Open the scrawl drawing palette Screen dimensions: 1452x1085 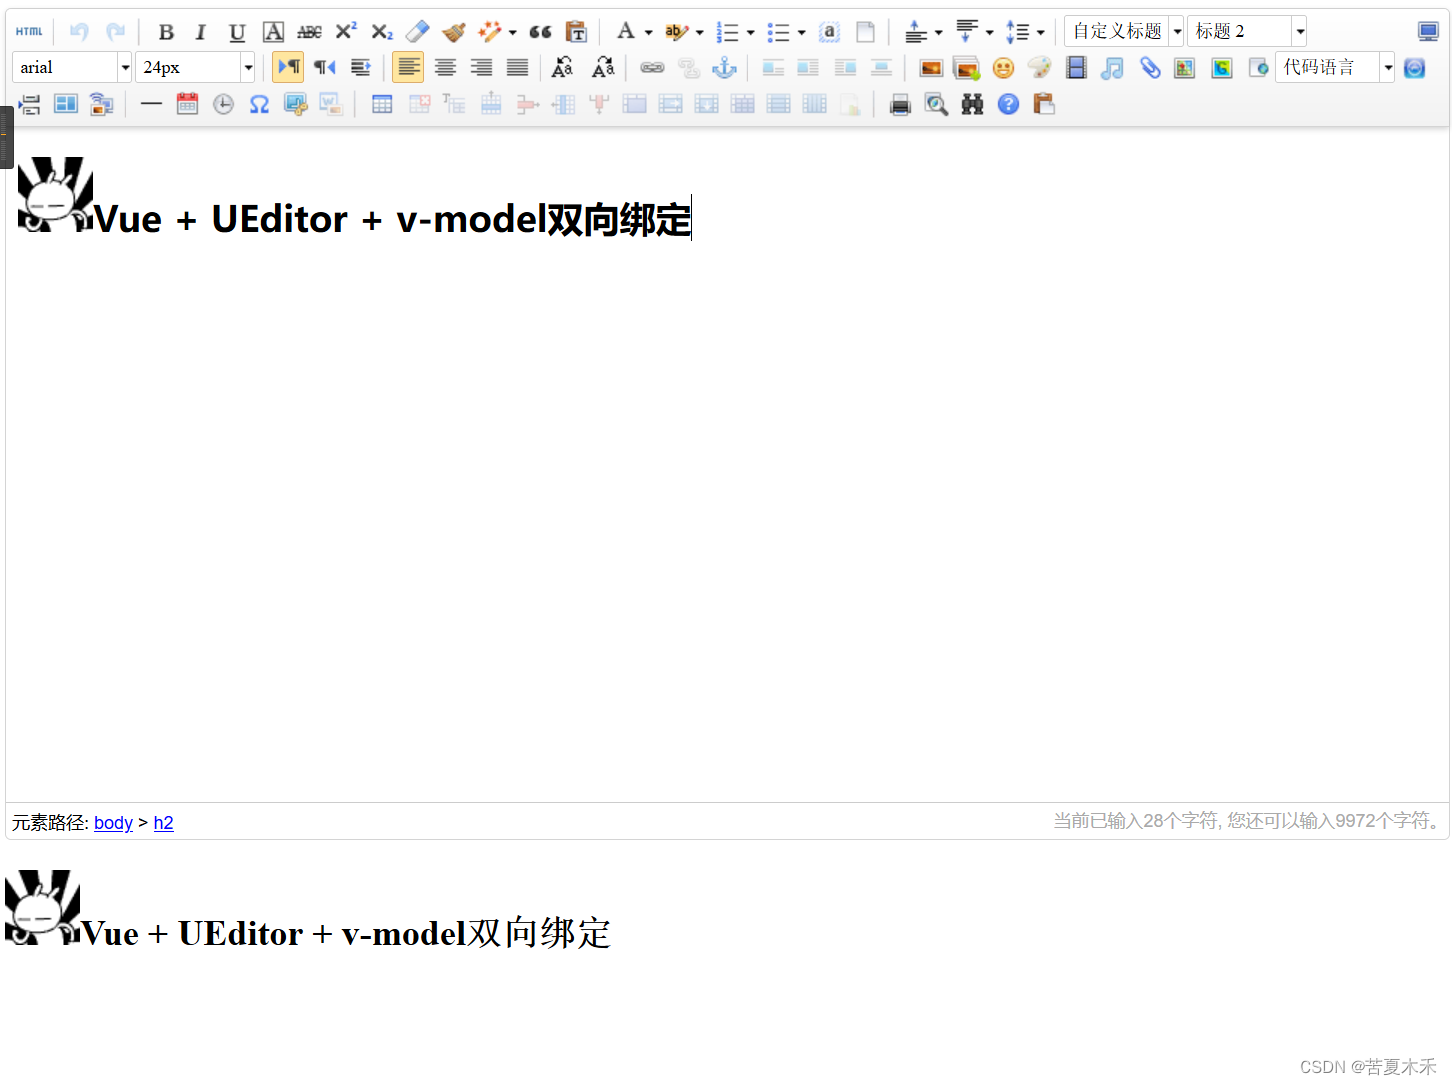click(1039, 68)
